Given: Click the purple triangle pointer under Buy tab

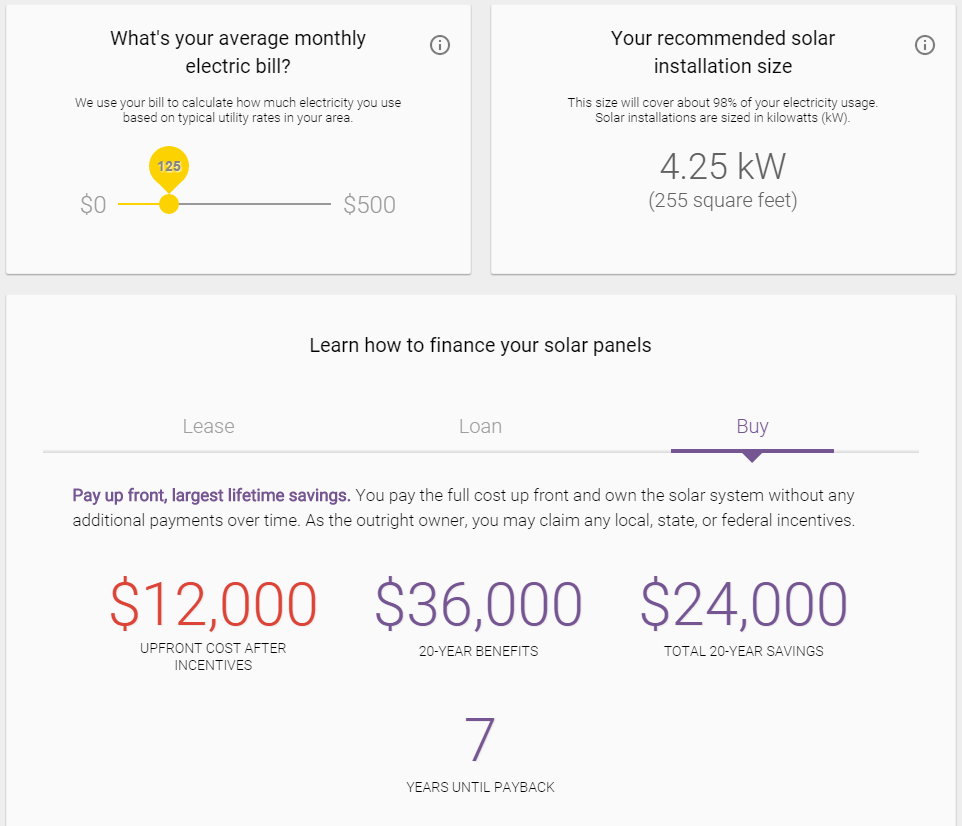Looking at the screenshot, I should [x=752, y=457].
